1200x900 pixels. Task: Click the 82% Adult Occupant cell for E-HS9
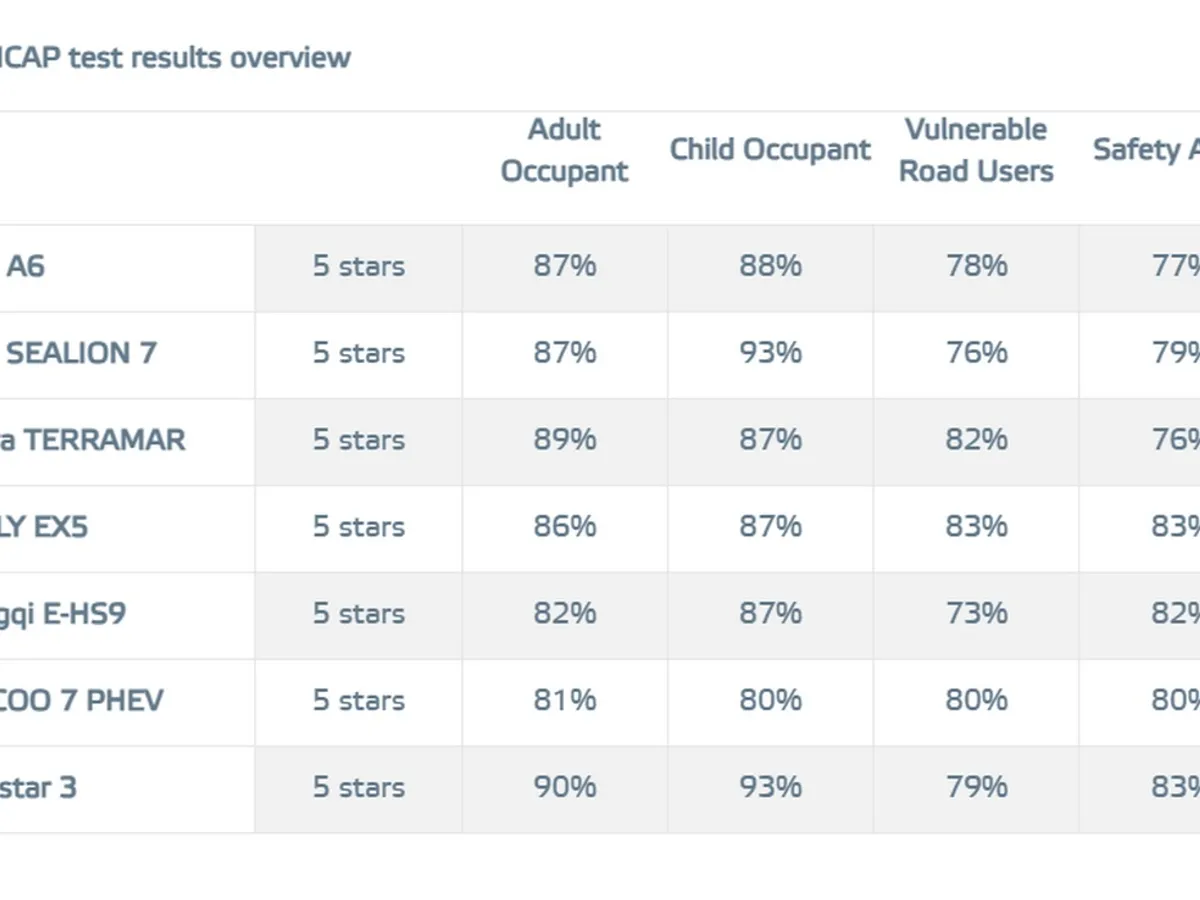coord(564,613)
